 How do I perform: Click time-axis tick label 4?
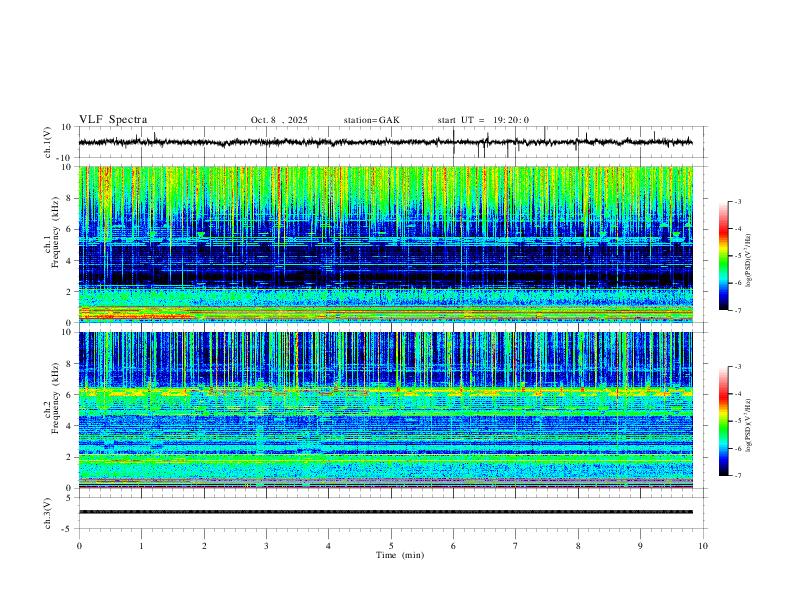click(329, 546)
